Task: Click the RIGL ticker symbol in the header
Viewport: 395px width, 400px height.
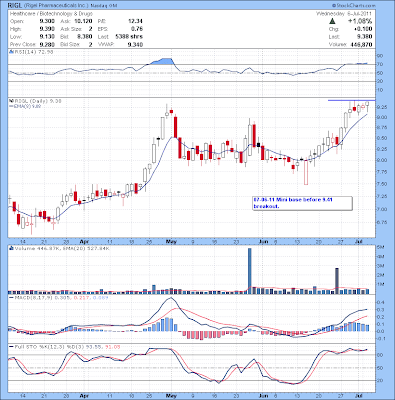Action: coord(14,6)
